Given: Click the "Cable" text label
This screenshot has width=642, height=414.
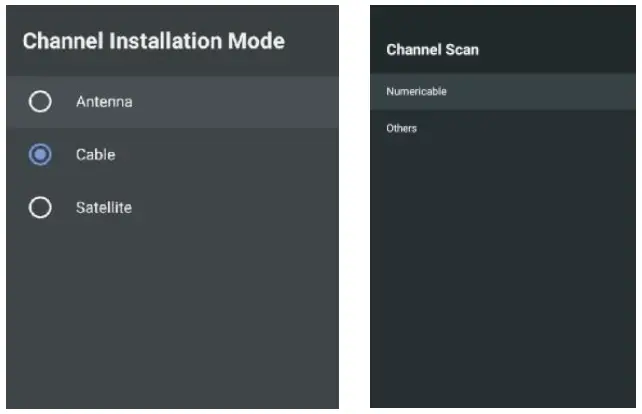Looking at the screenshot, I should click(95, 155).
